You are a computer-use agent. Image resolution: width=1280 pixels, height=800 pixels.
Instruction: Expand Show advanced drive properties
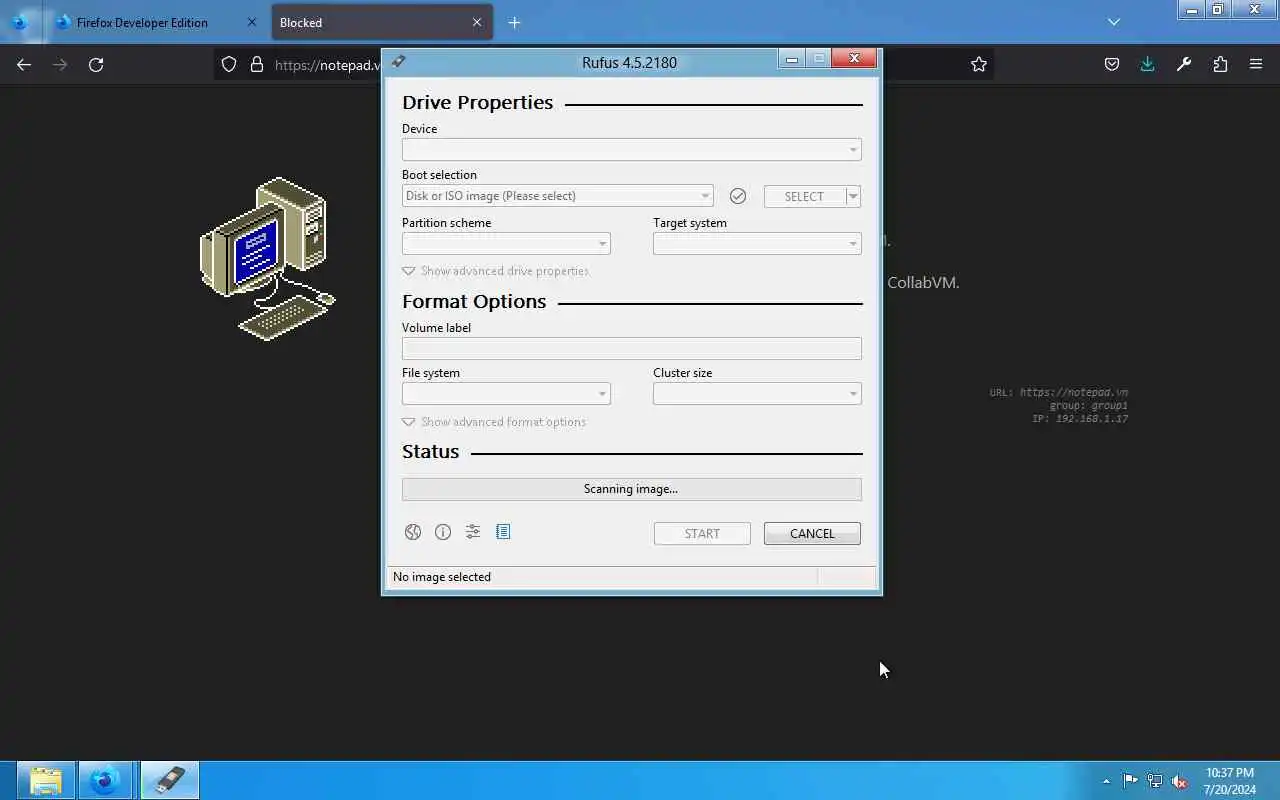click(495, 271)
